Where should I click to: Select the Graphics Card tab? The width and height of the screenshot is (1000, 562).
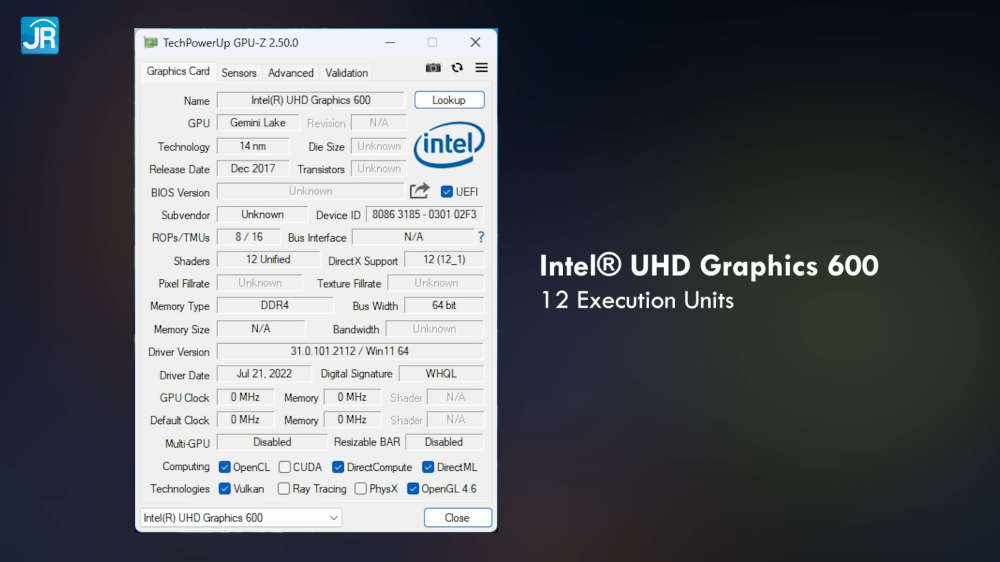tap(178, 71)
